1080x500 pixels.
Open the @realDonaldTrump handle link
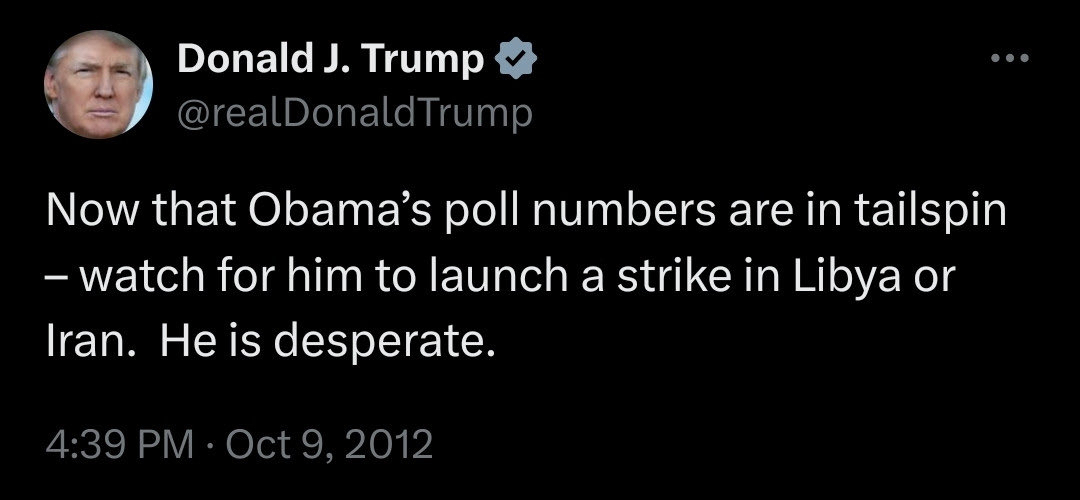tap(354, 114)
